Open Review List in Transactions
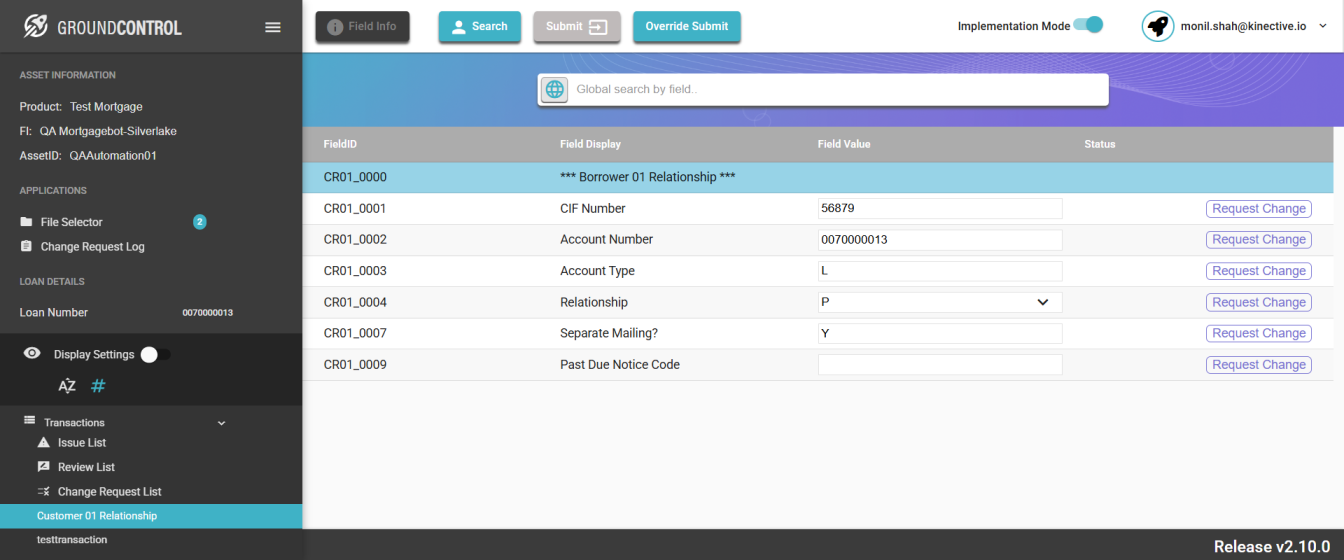The image size is (1344, 560). pos(85,467)
